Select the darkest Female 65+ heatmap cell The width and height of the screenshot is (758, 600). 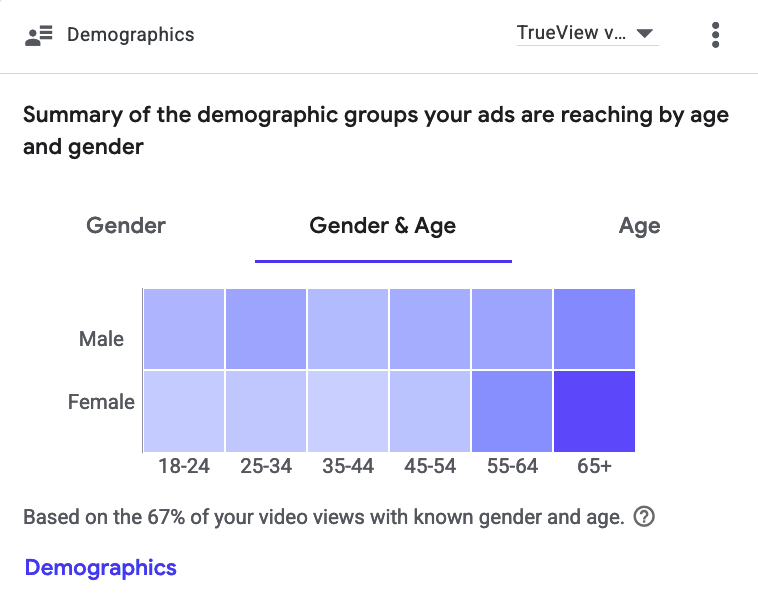click(x=594, y=411)
